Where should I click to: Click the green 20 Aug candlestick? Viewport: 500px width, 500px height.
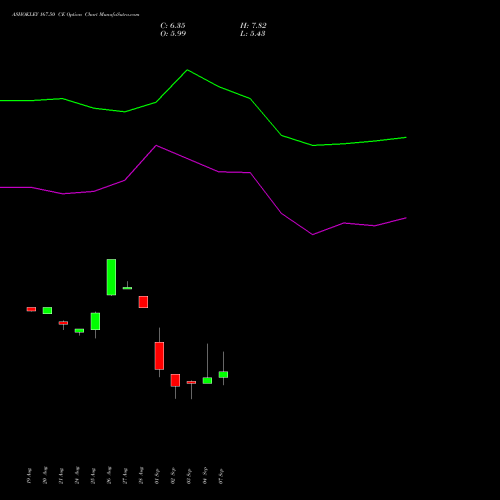(x=47, y=310)
